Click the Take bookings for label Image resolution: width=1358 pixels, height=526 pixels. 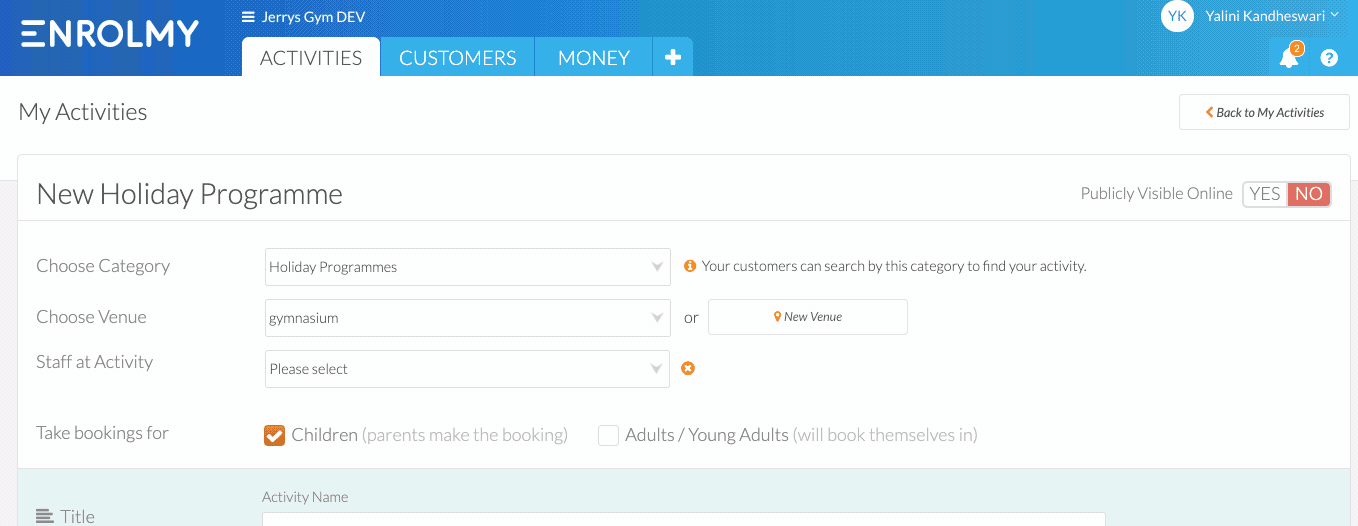(102, 433)
